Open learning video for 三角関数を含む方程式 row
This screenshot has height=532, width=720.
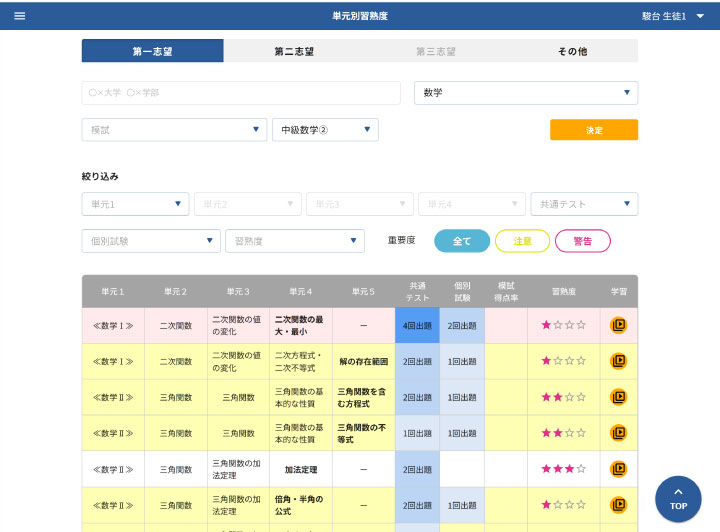click(x=619, y=397)
